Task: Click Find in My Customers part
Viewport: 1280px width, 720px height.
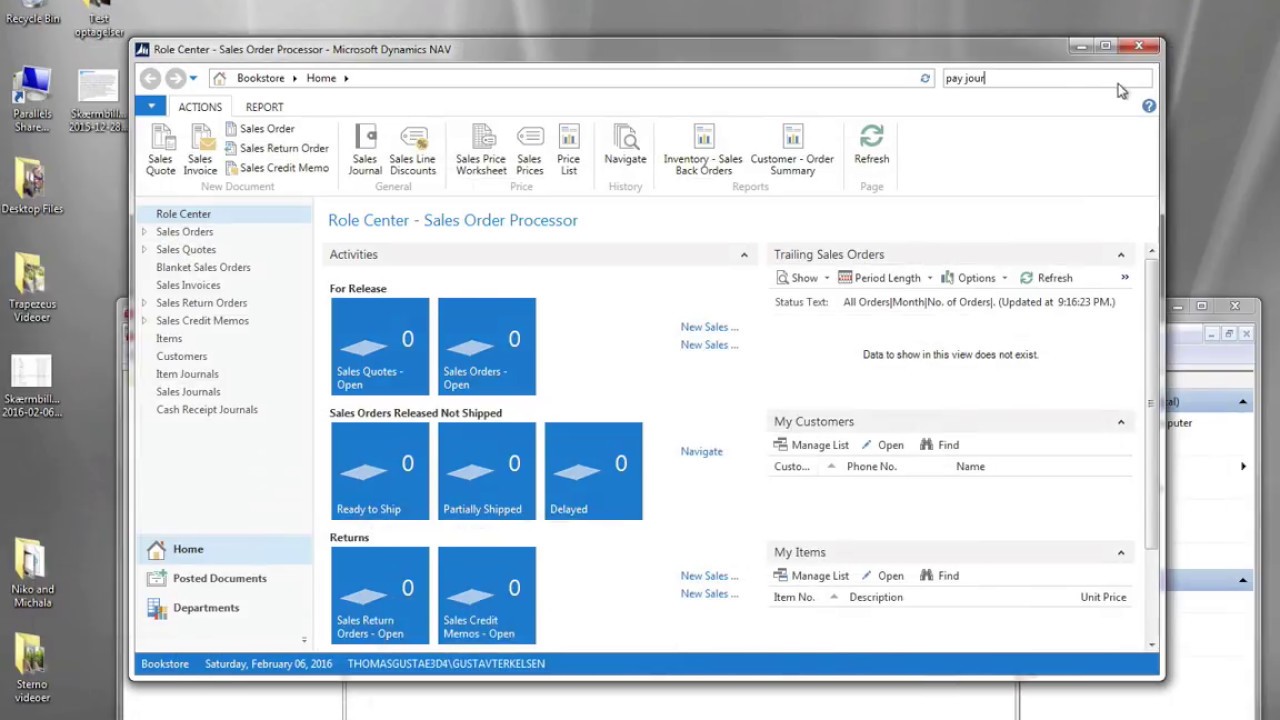Action: pos(939,445)
